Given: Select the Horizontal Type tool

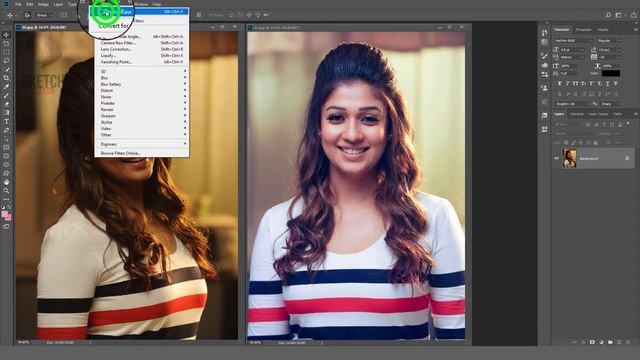Looking at the screenshot, I should click(x=6, y=122).
